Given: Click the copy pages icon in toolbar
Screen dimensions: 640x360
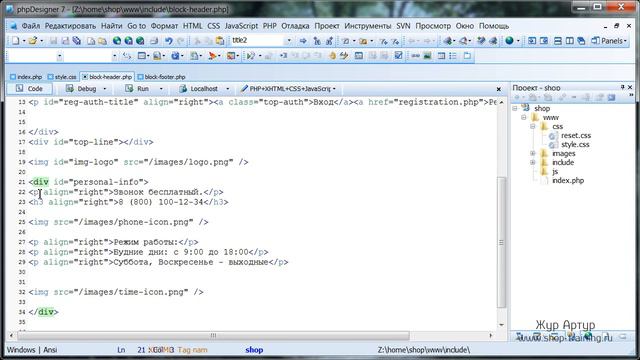Looking at the screenshot, I should [x=91, y=41].
